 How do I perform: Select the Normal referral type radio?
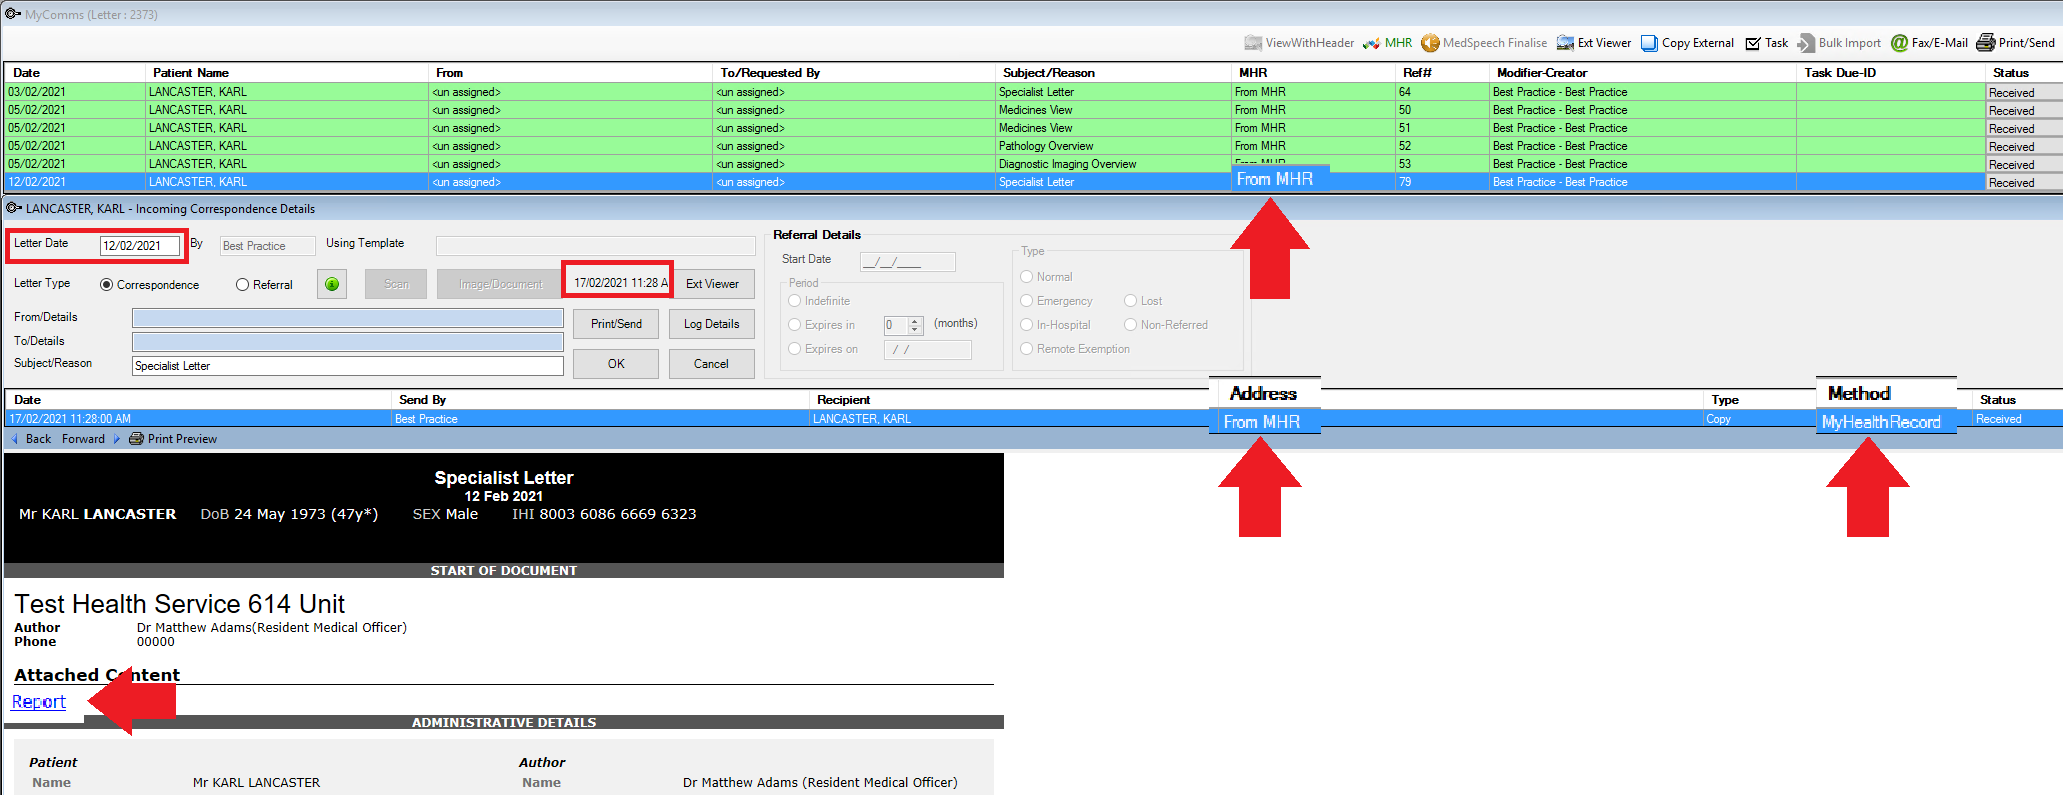[1026, 277]
